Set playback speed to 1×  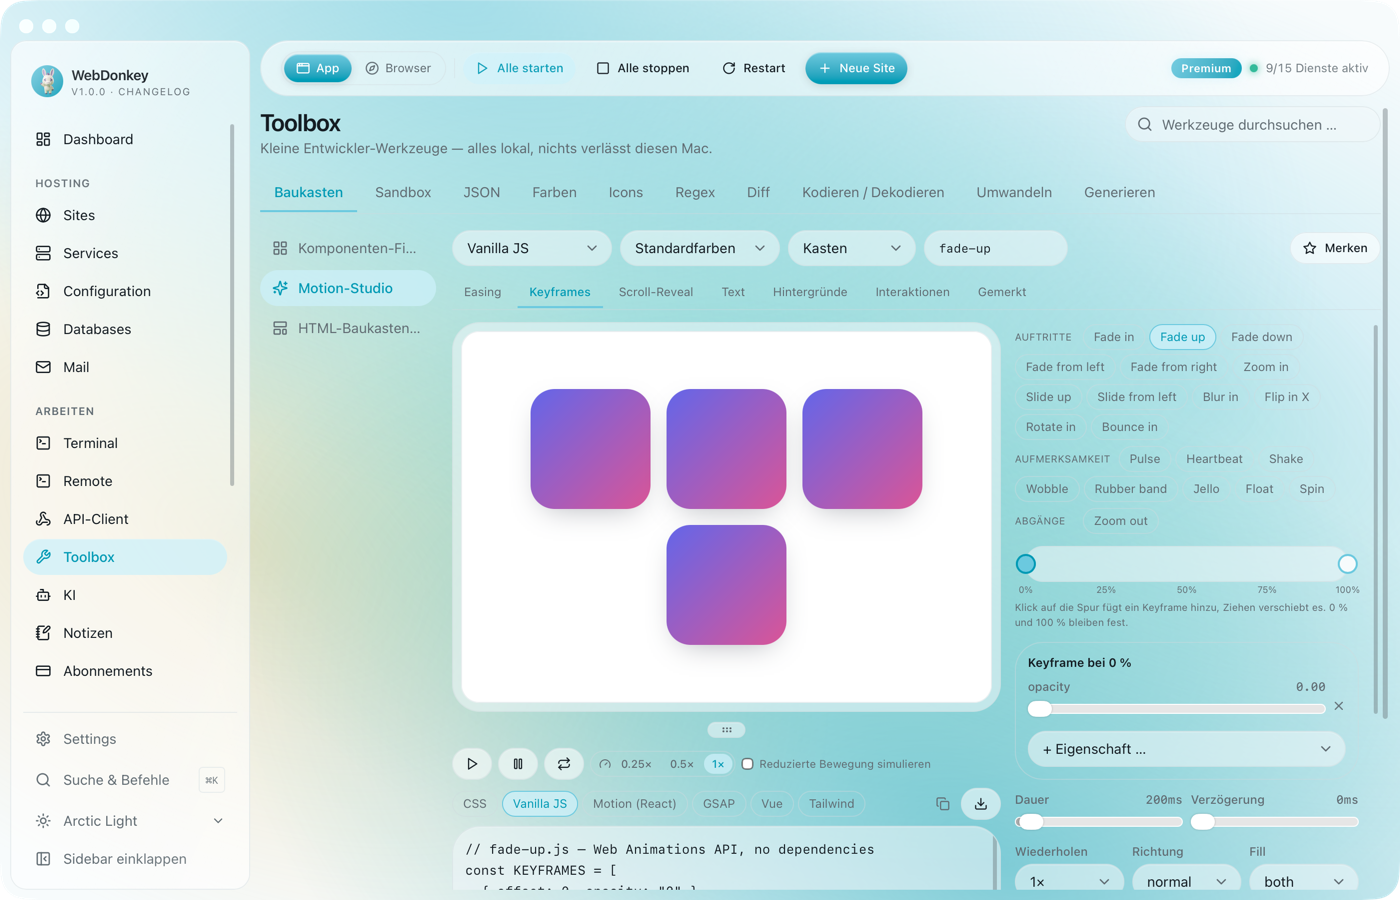coord(718,764)
